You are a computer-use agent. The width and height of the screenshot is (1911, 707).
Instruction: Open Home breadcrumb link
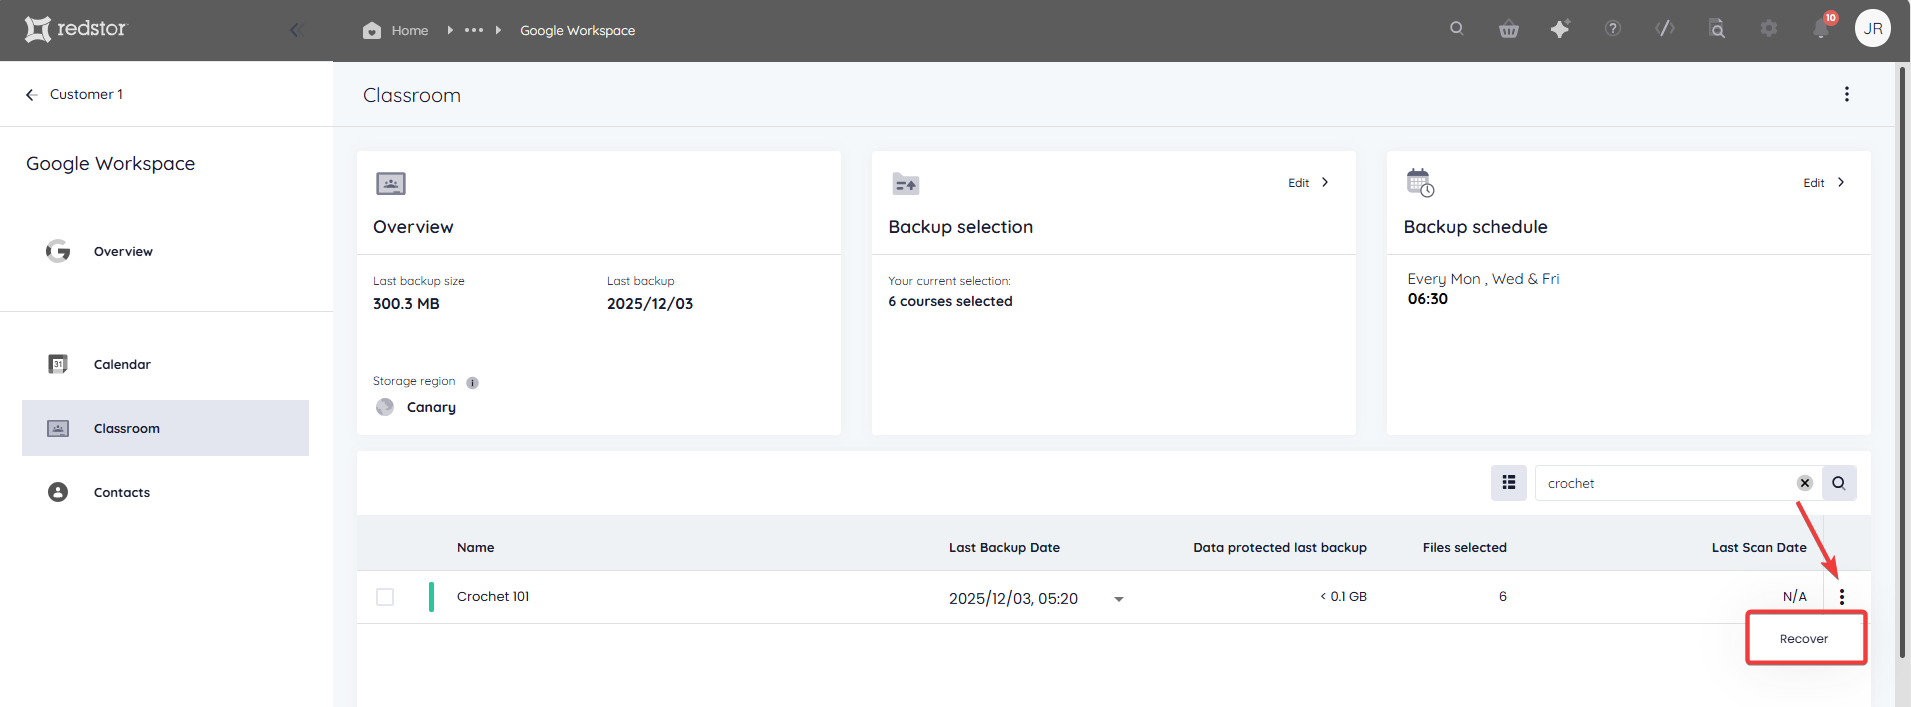(410, 31)
